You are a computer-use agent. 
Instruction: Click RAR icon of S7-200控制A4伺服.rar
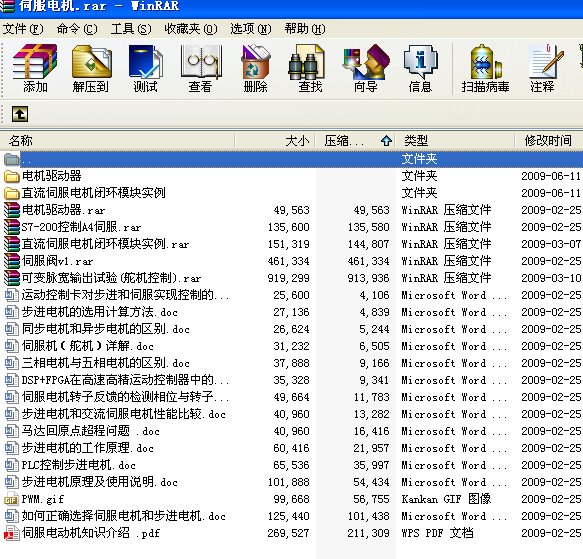click(x=12, y=227)
